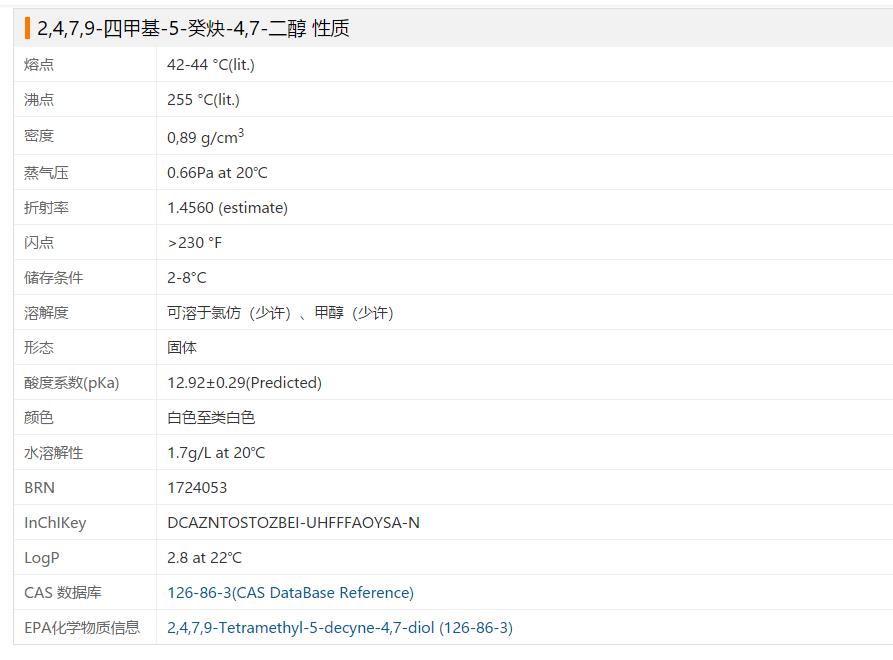Click the water solubility value 1.7g/L

[216, 453]
